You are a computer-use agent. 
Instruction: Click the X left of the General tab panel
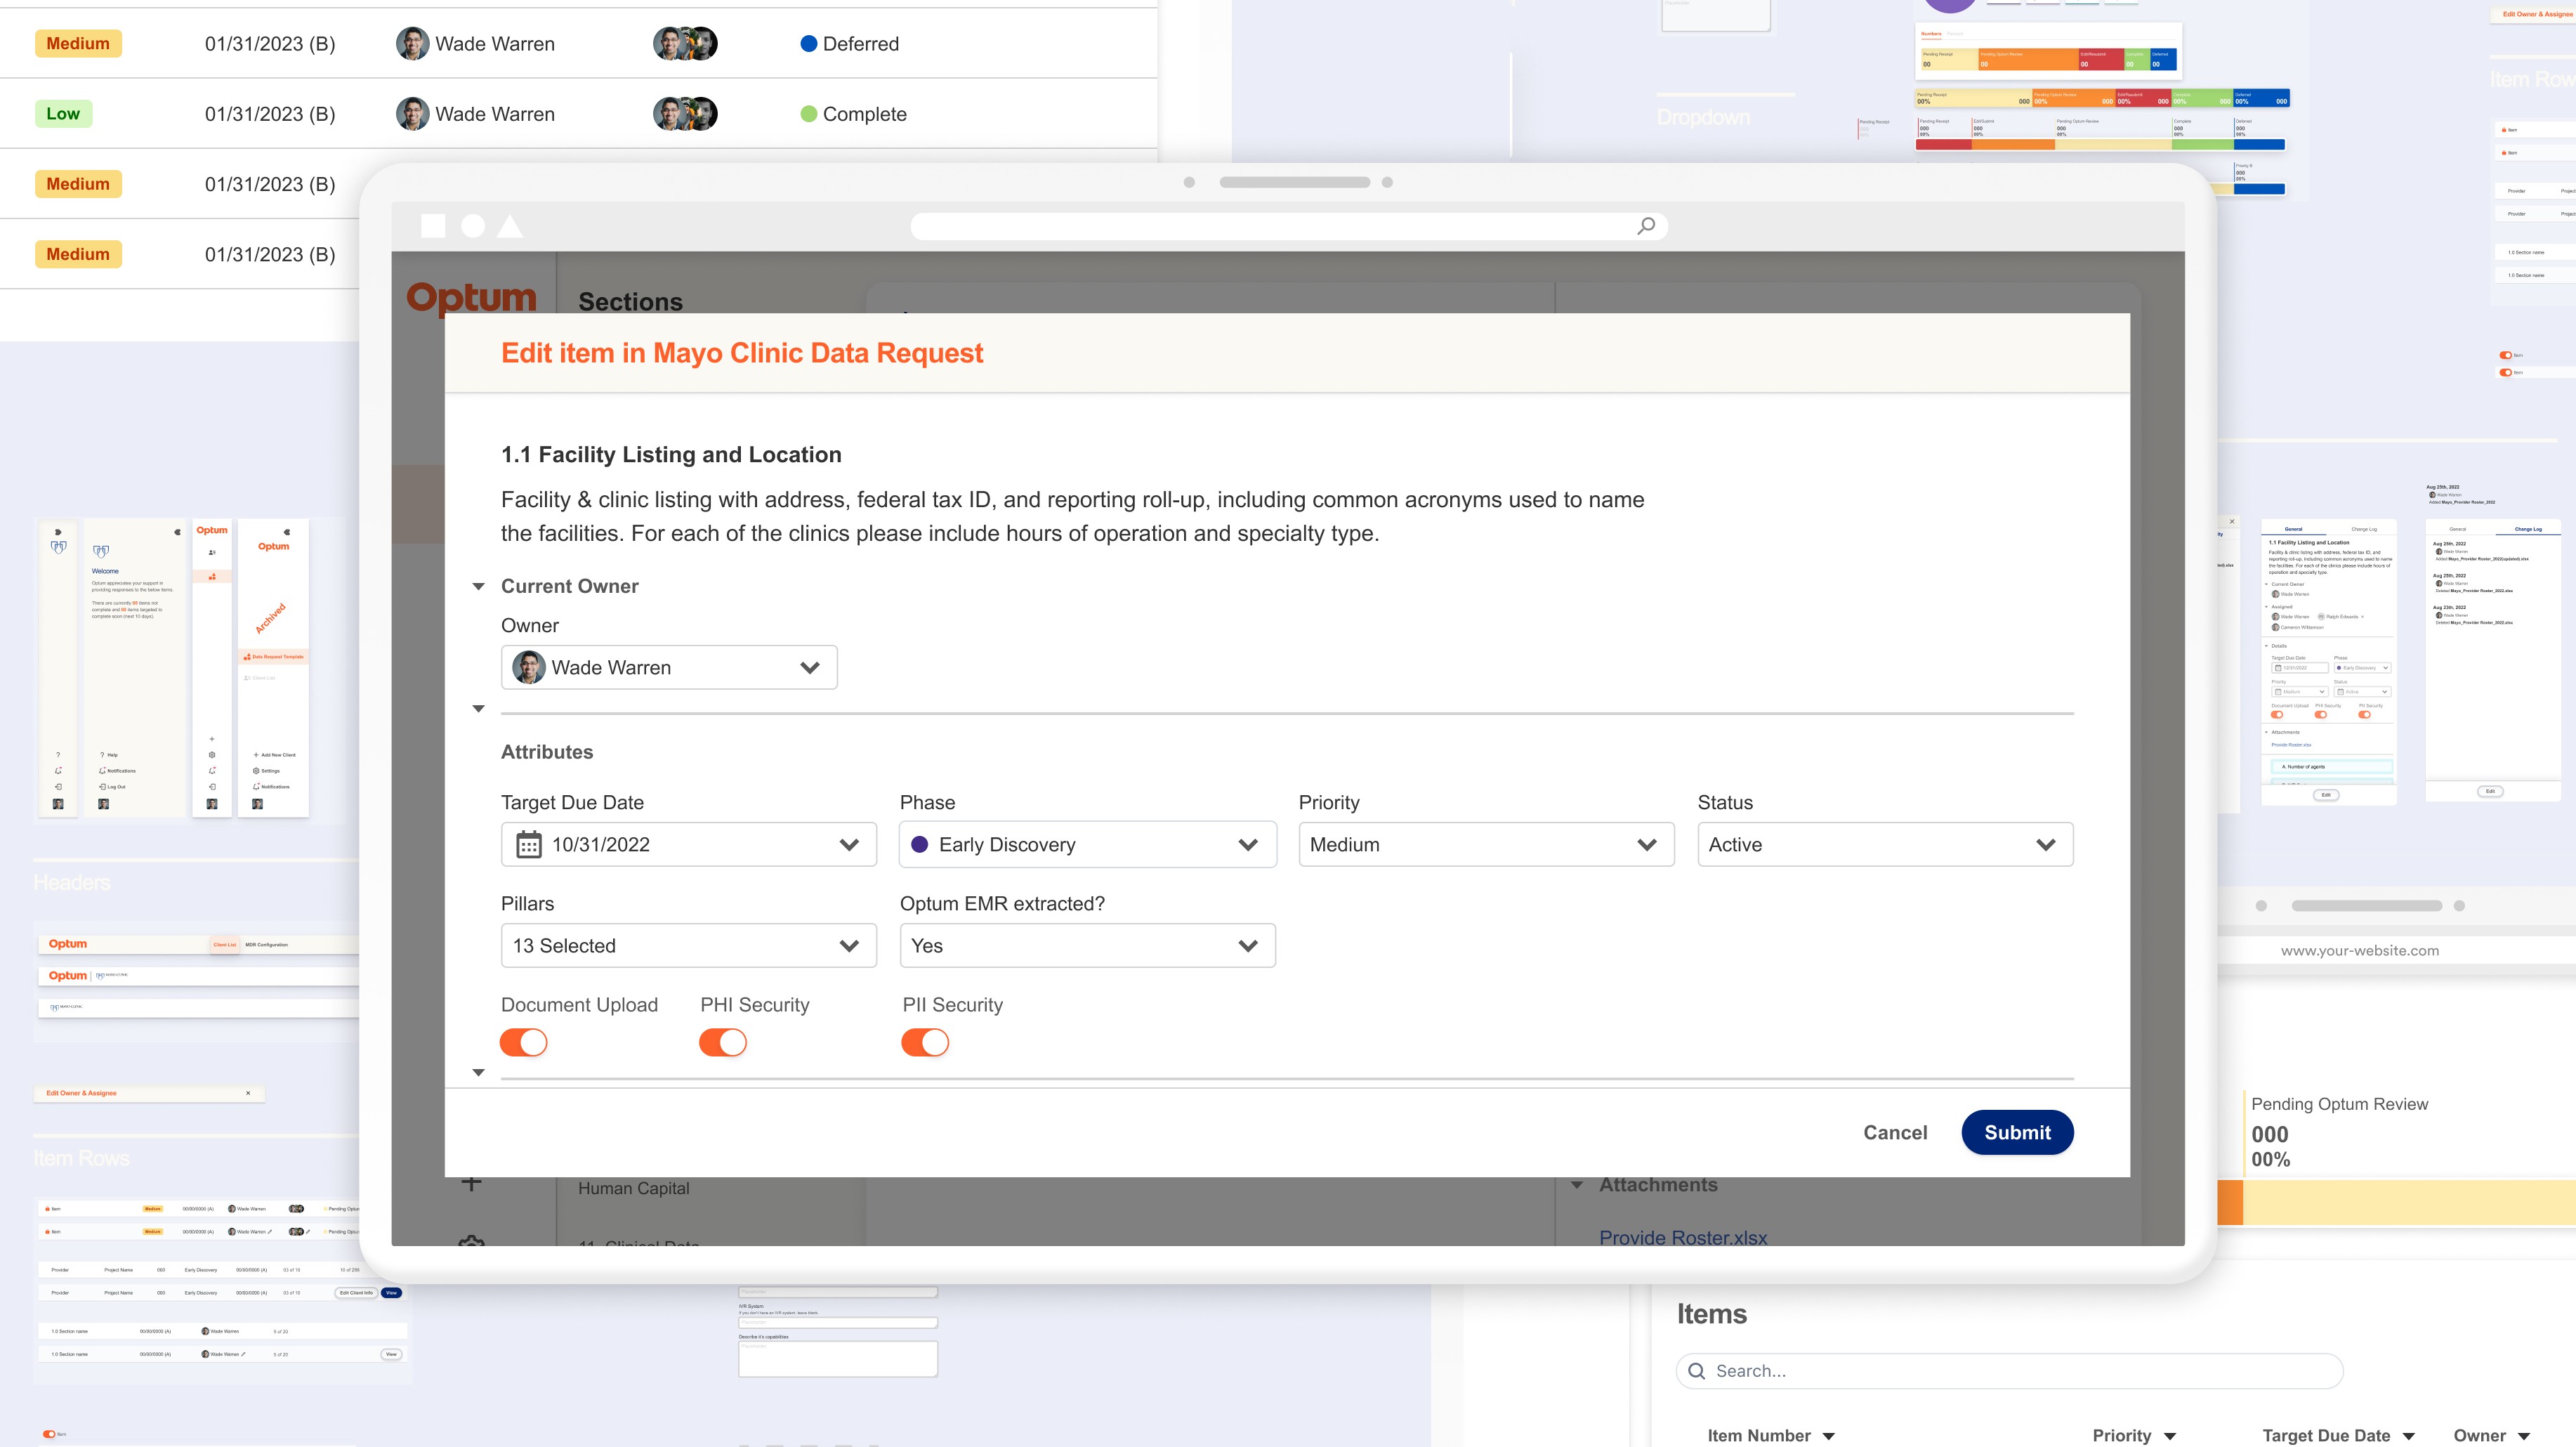[x=2232, y=521]
